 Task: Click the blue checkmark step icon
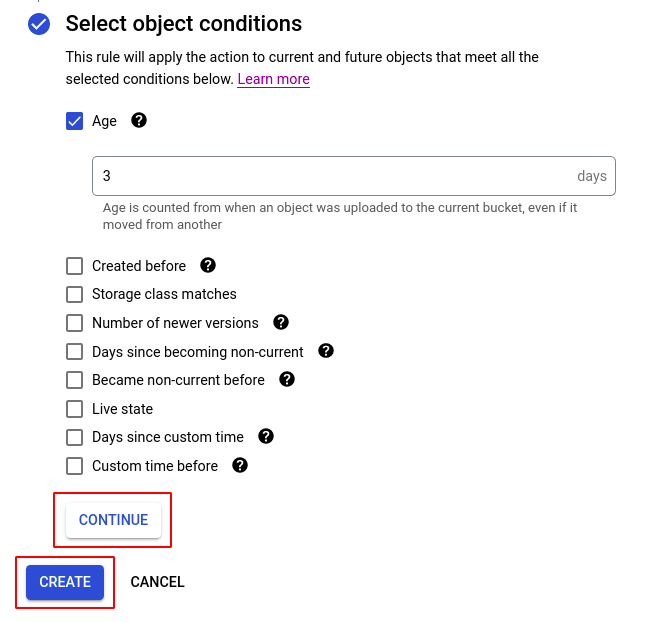click(39, 24)
